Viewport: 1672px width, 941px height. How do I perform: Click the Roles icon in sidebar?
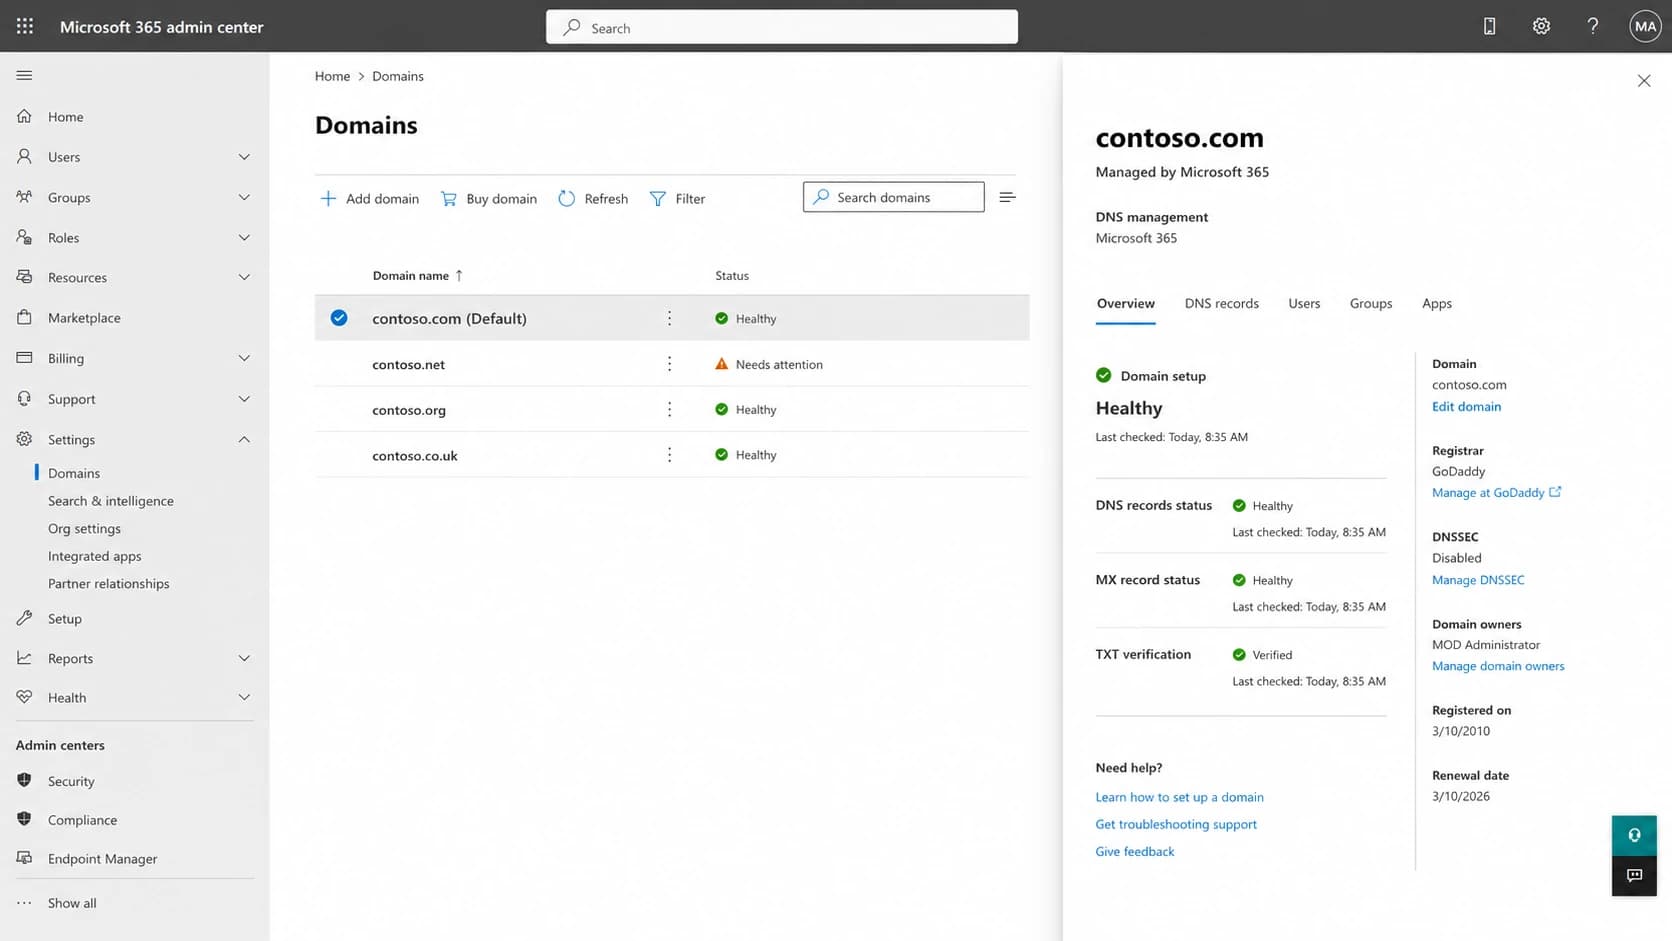coord(25,237)
